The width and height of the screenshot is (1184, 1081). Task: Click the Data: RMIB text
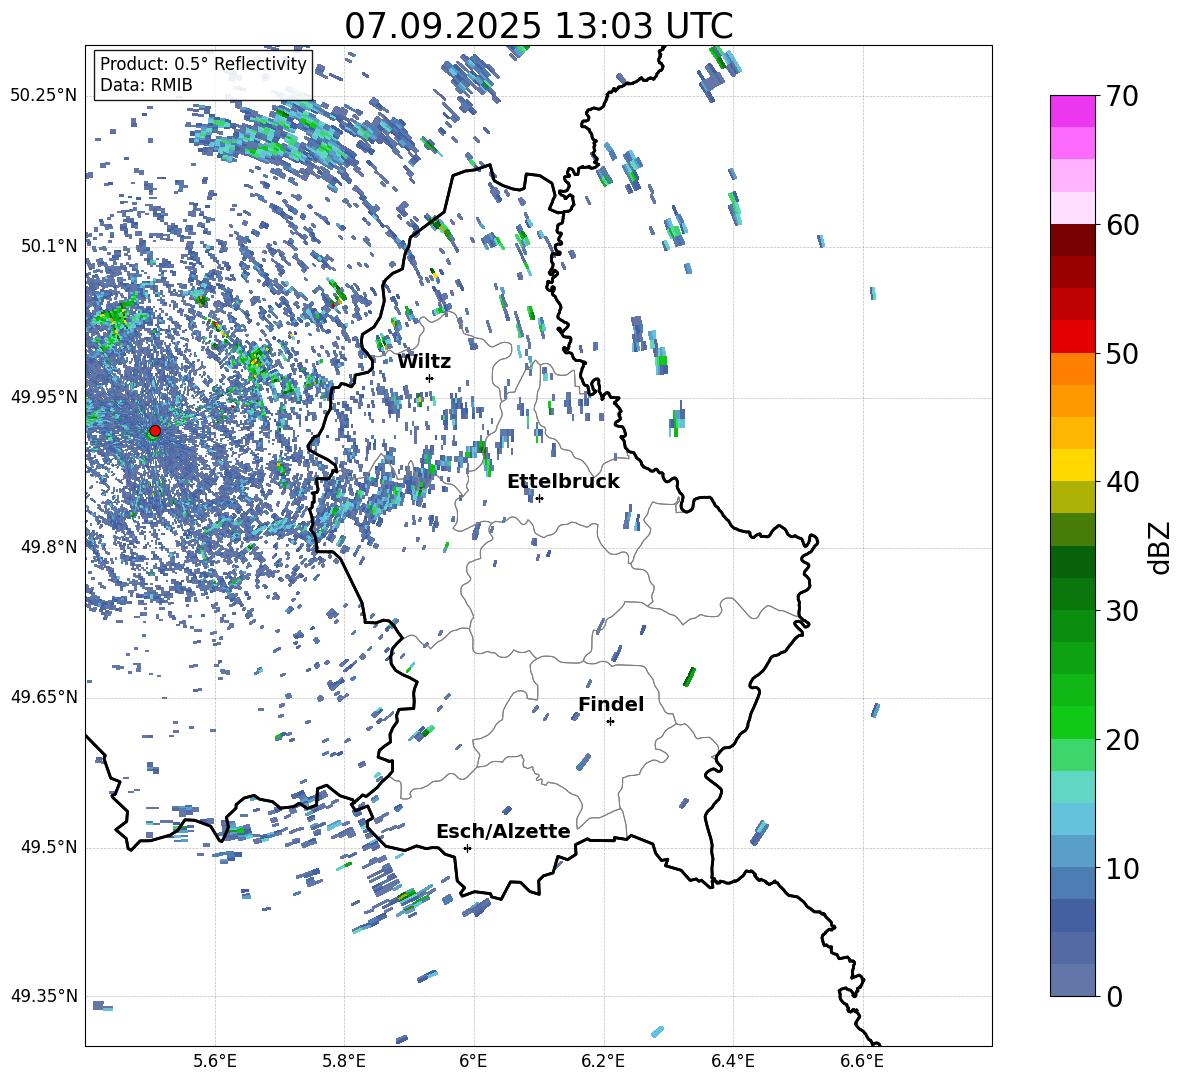146,85
